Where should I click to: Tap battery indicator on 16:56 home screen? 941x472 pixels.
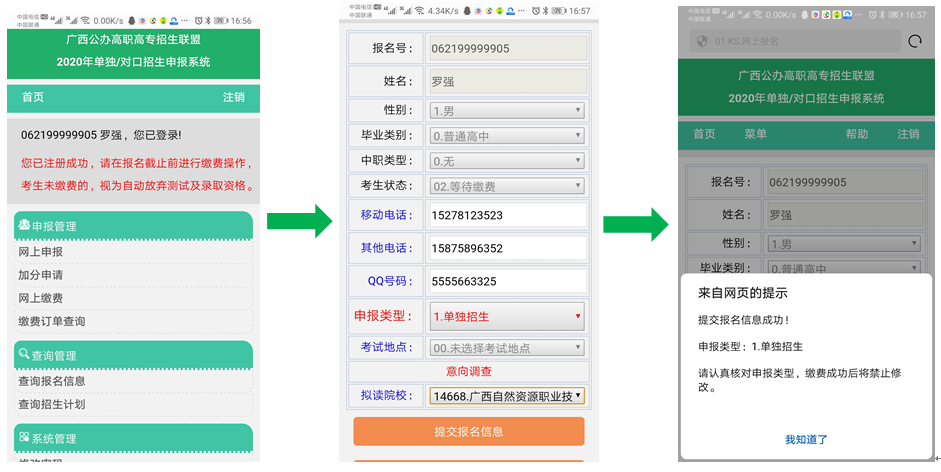(x=221, y=20)
